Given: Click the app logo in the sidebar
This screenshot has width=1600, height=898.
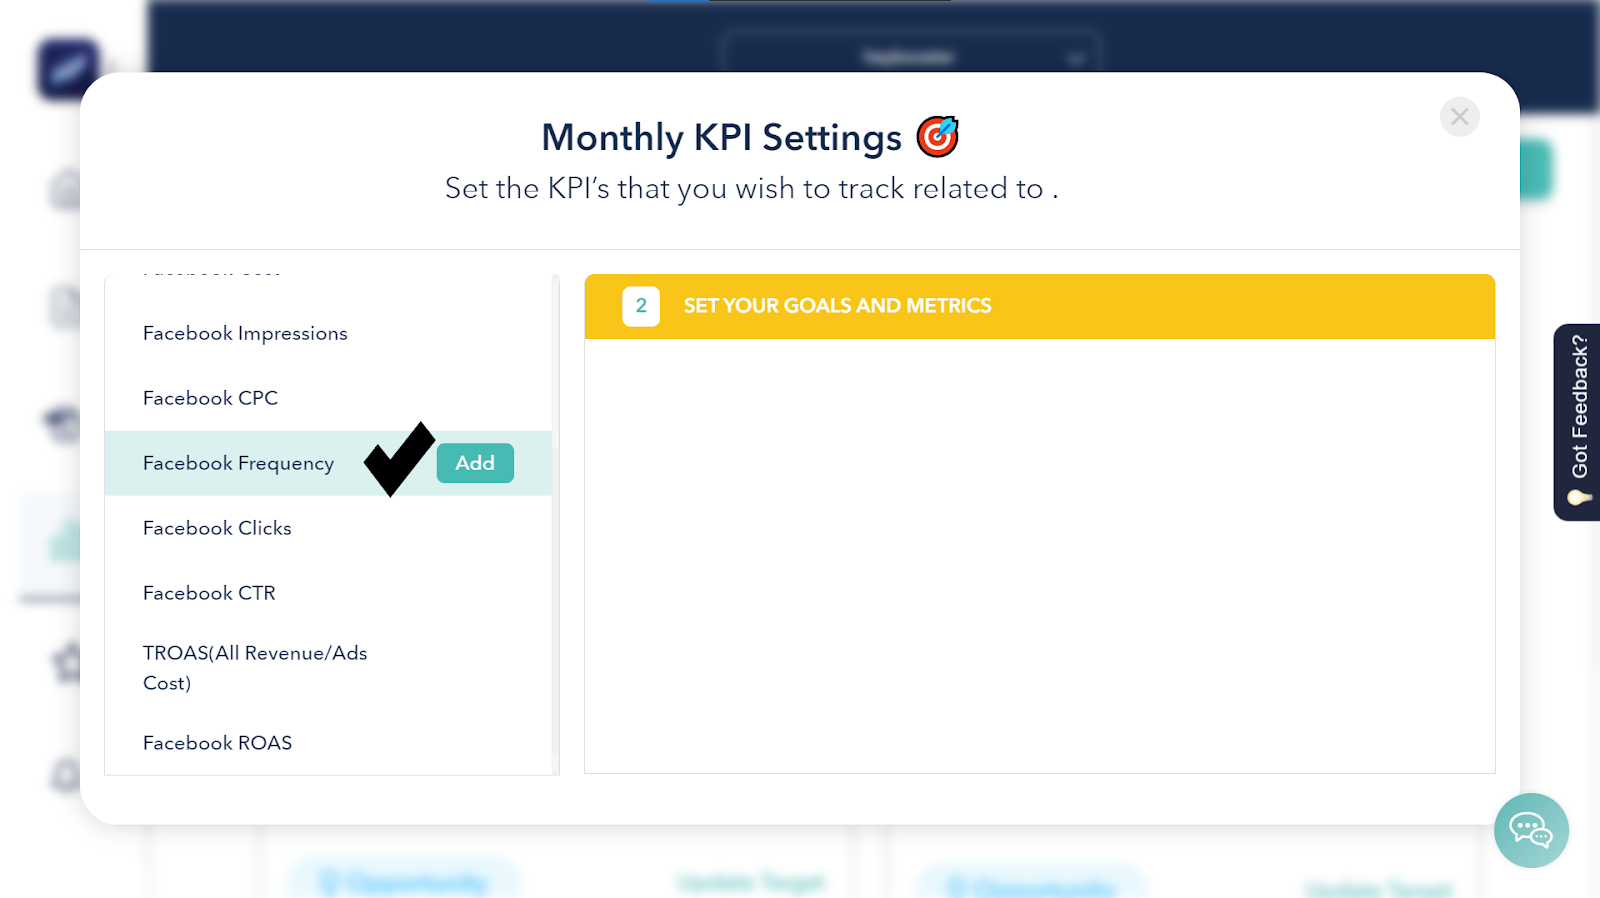Looking at the screenshot, I should pyautogui.click(x=68, y=69).
